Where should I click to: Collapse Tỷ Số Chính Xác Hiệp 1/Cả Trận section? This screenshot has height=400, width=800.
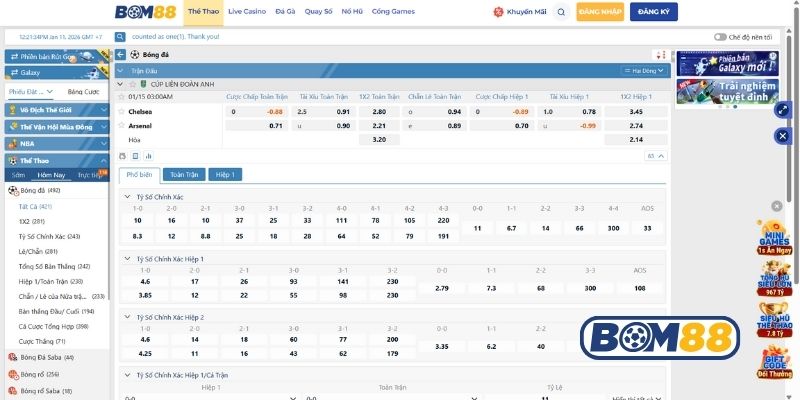click(128, 375)
